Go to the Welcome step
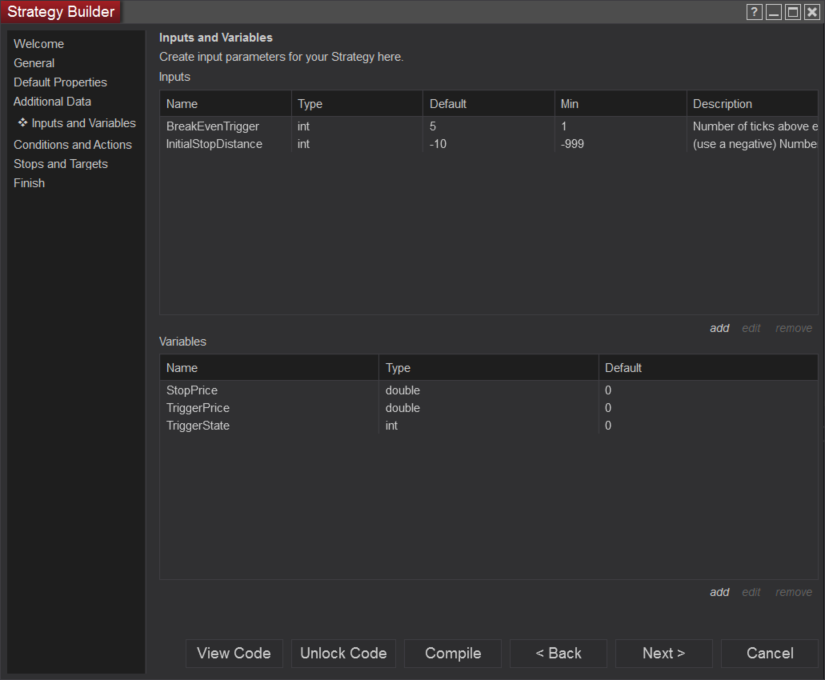 (39, 44)
